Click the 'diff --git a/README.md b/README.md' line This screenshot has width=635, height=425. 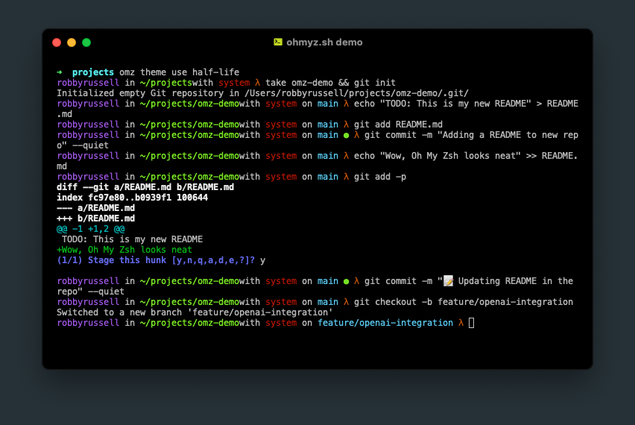[x=145, y=187]
